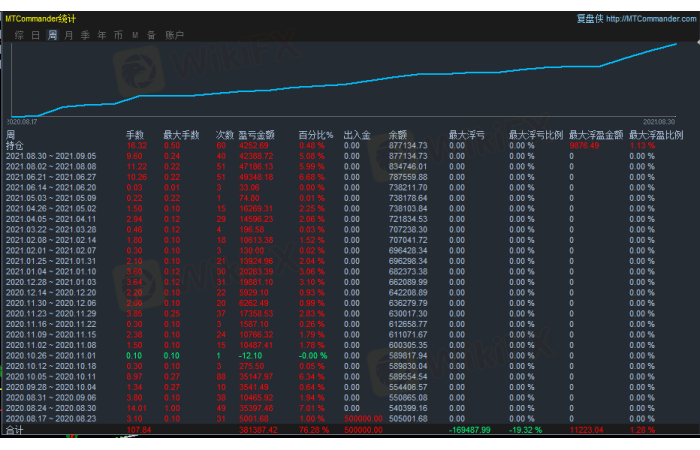Viewport: 700px width, 450px height.
Task: Select the 2020.11.30 ~ 2020.12.06 row
Action: pyautogui.click(x=346, y=303)
